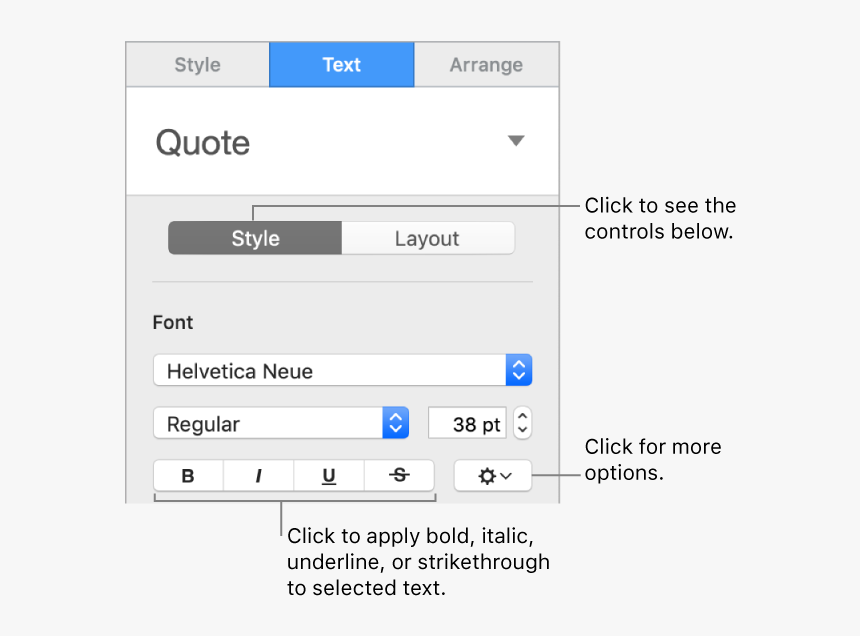The height and width of the screenshot is (636, 860).
Task: Apply italic using the I button
Action: coord(258,476)
